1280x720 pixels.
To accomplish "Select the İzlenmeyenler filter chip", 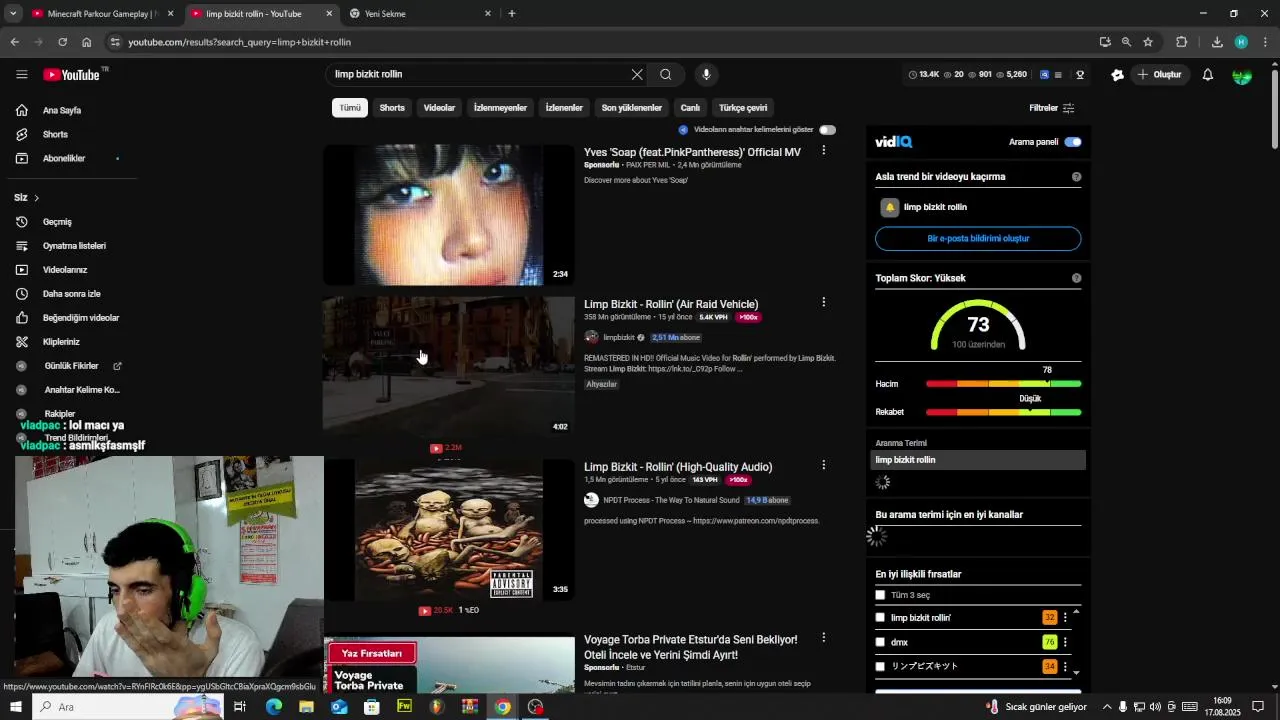I will click(500, 108).
